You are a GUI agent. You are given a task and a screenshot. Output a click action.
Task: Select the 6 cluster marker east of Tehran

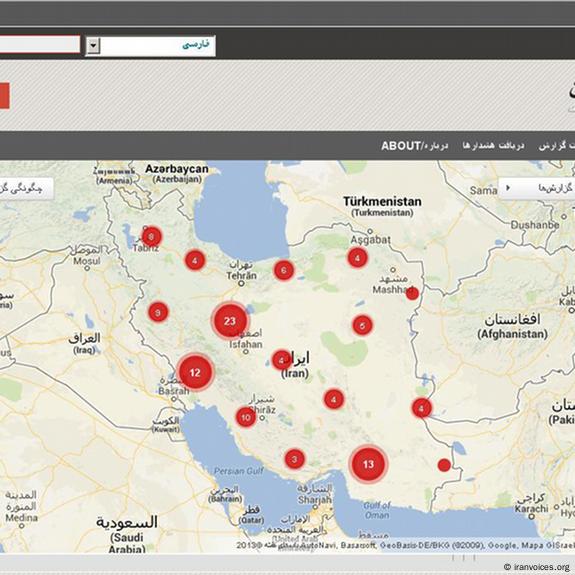pos(284,270)
